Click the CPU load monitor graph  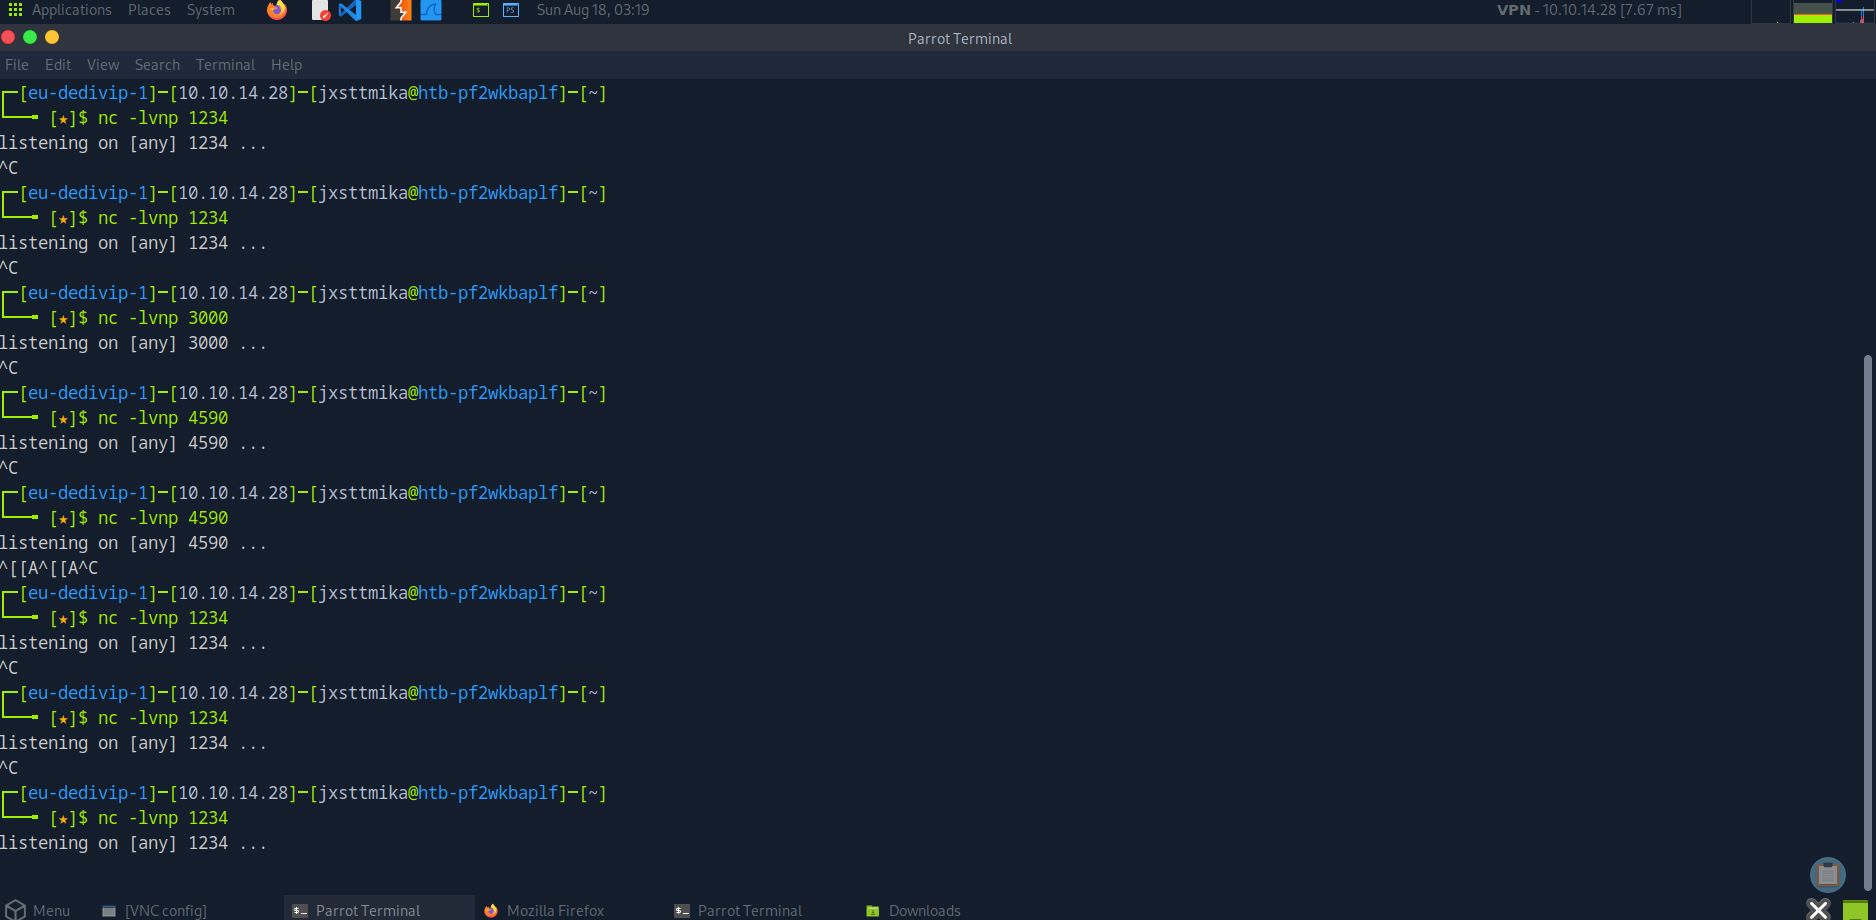[1771, 12]
